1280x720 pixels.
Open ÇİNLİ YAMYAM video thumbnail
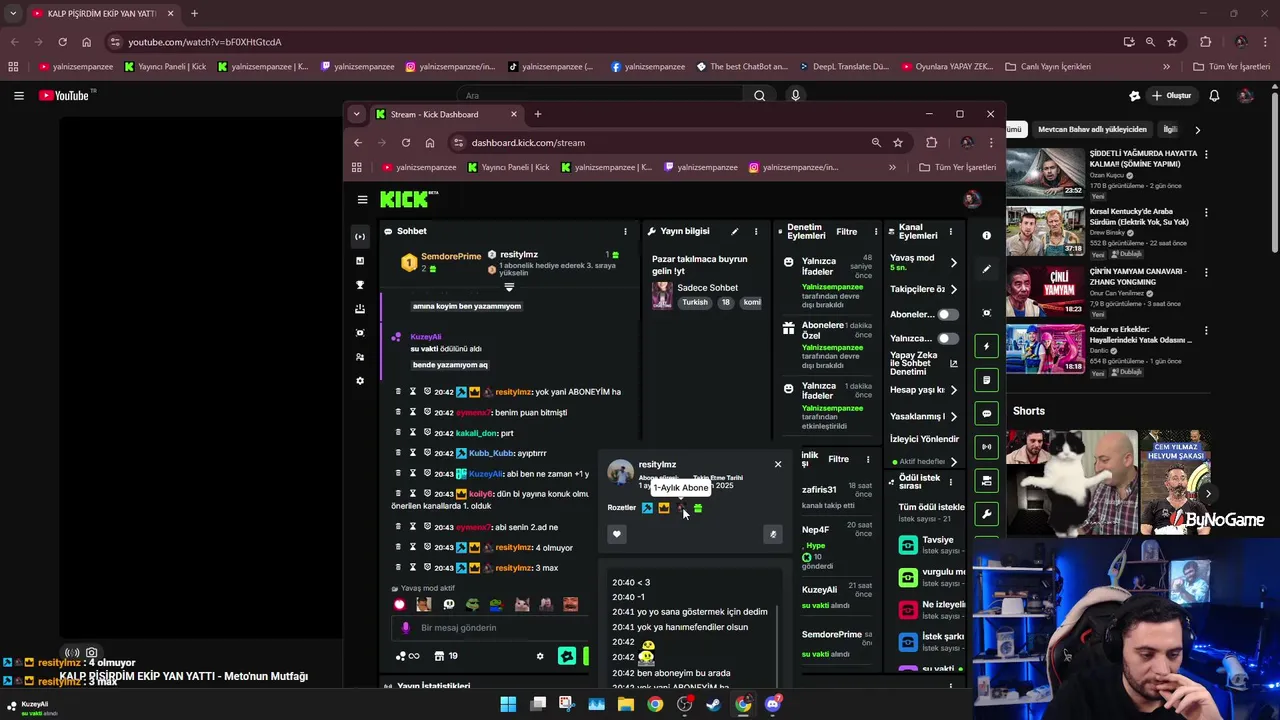[x=1045, y=290]
